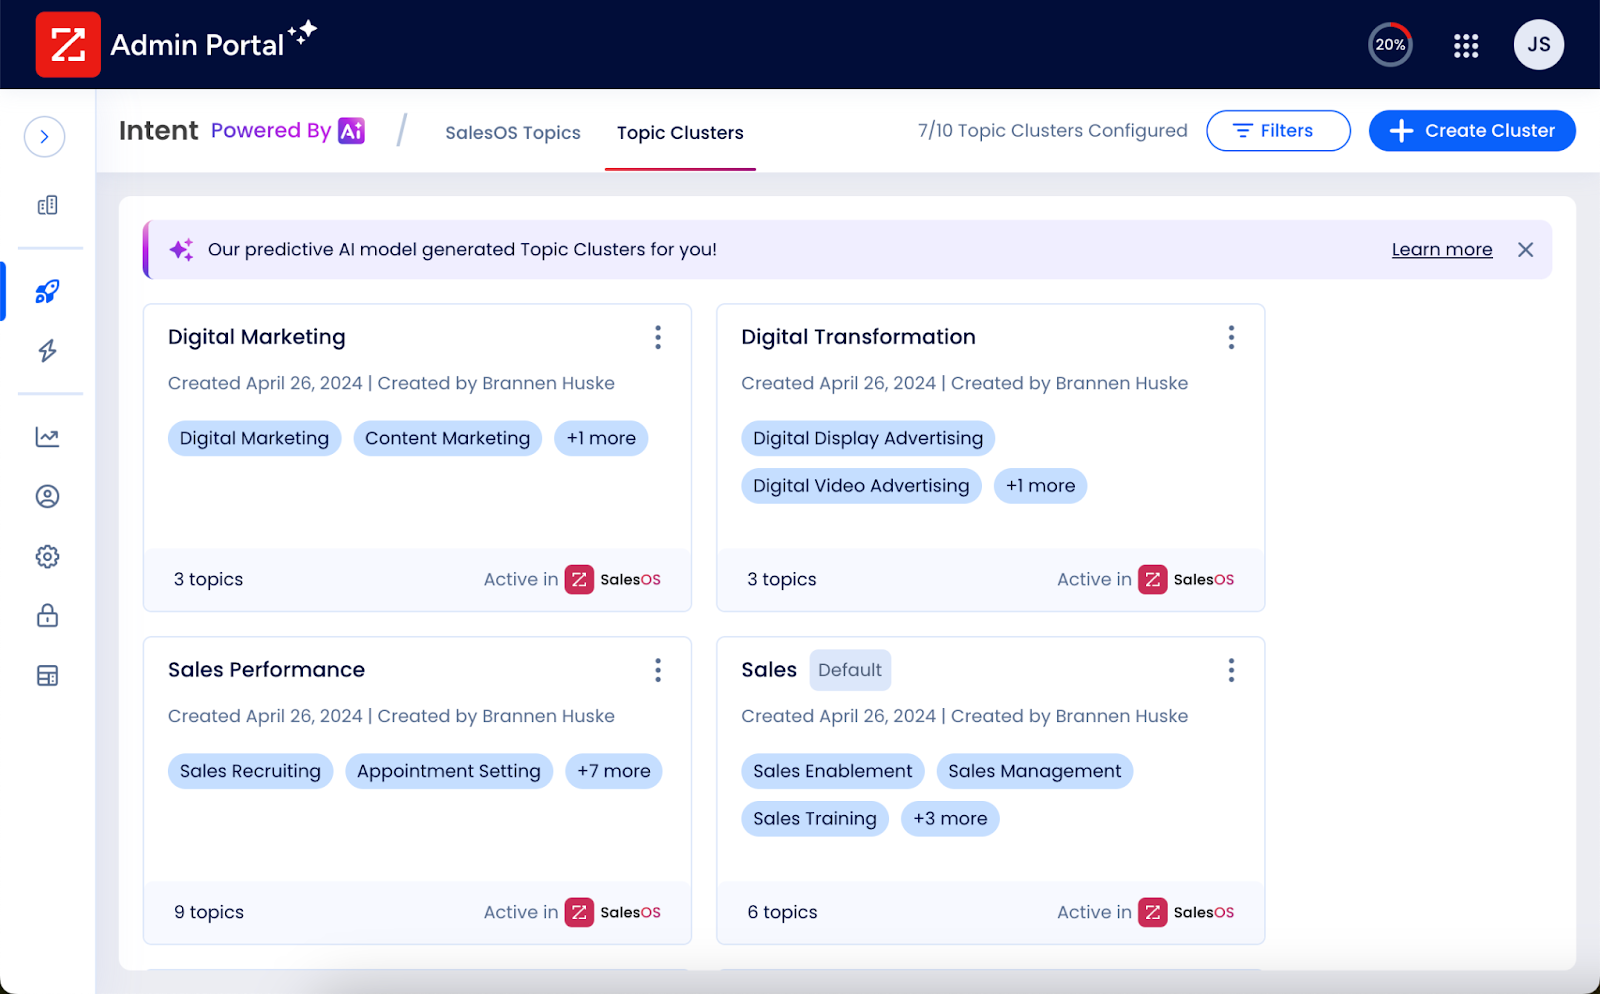Stay on the Topic Clusters tab
Image resolution: width=1600 pixels, height=994 pixels.
(680, 132)
